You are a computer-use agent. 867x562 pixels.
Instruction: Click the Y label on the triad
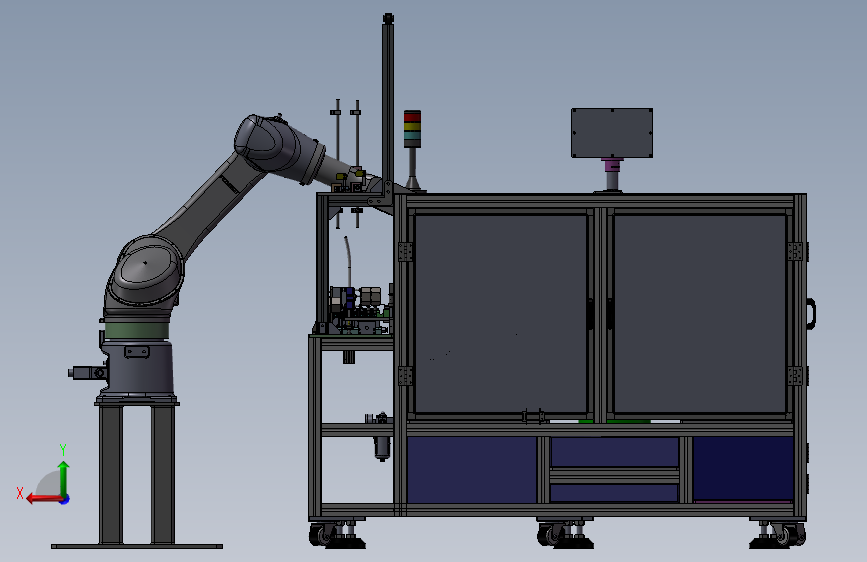tap(63, 449)
